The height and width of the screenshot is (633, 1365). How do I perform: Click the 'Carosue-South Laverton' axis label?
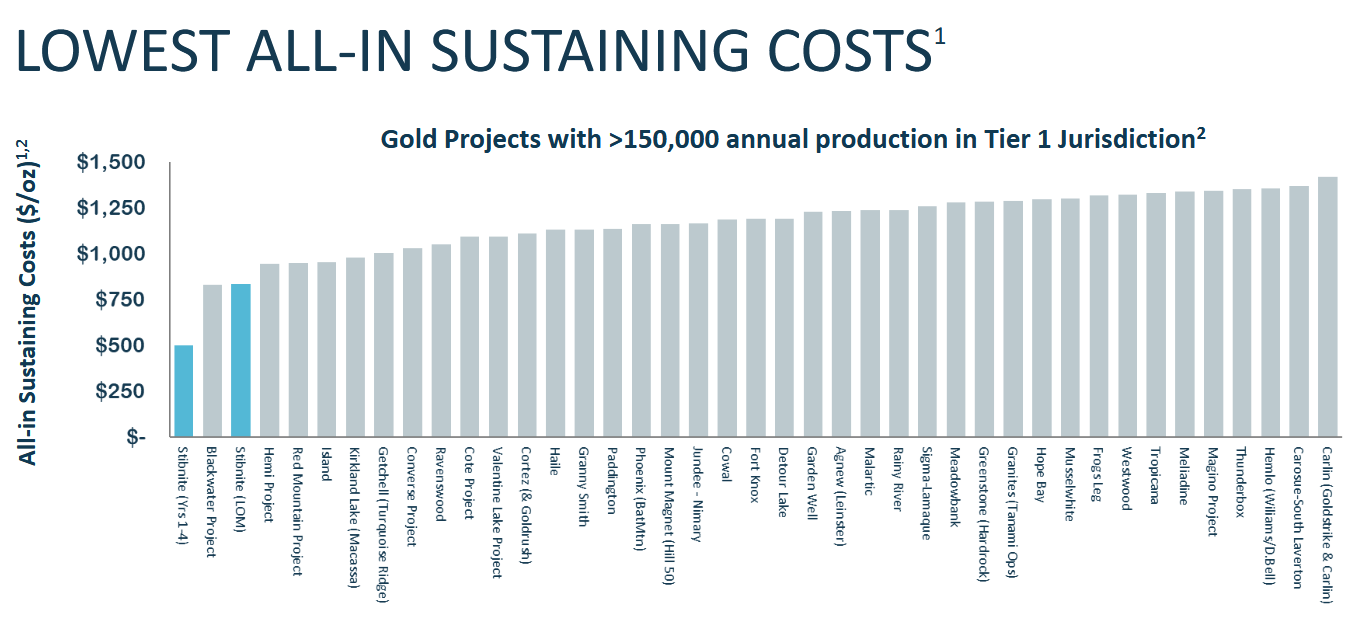1297,517
